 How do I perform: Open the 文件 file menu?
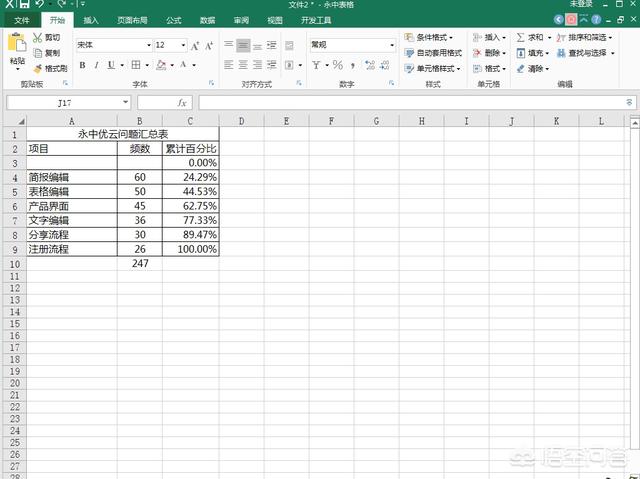pyautogui.click(x=22, y=20)
